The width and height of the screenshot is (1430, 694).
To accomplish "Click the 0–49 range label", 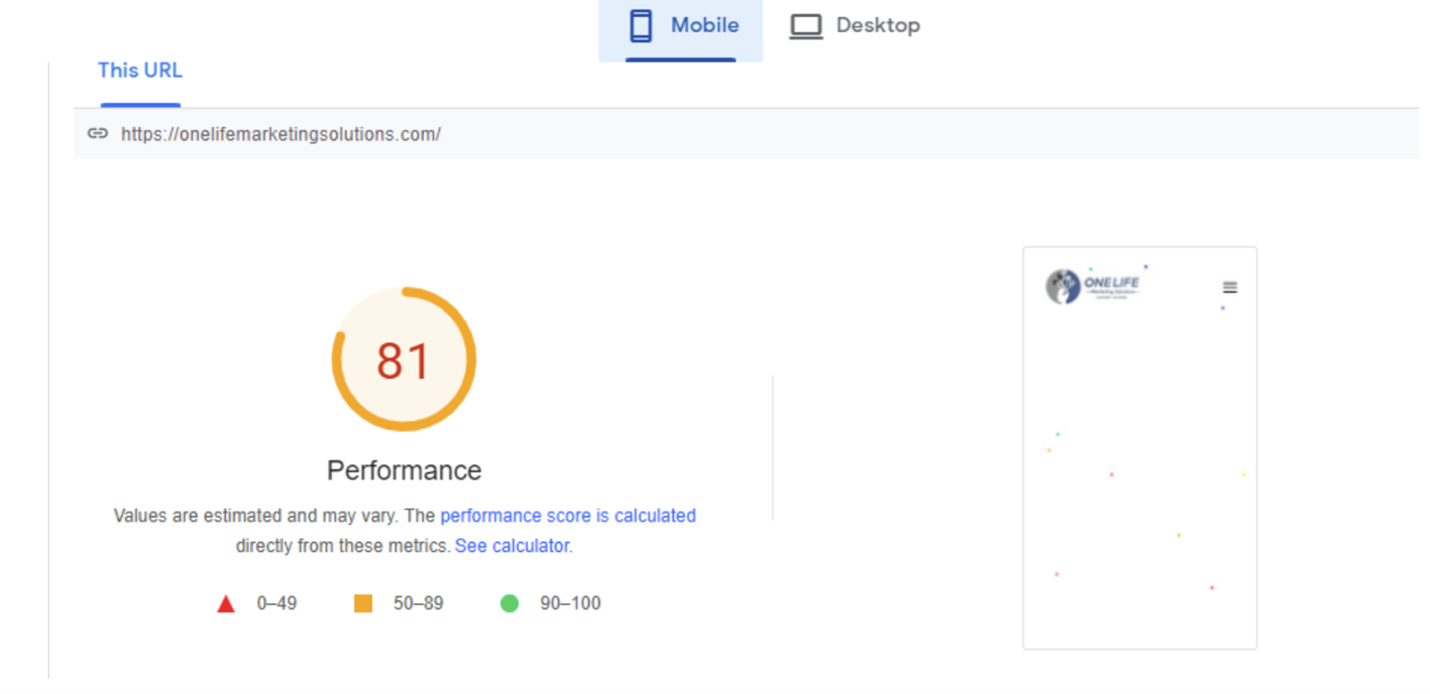I will [x=276, y=604].
